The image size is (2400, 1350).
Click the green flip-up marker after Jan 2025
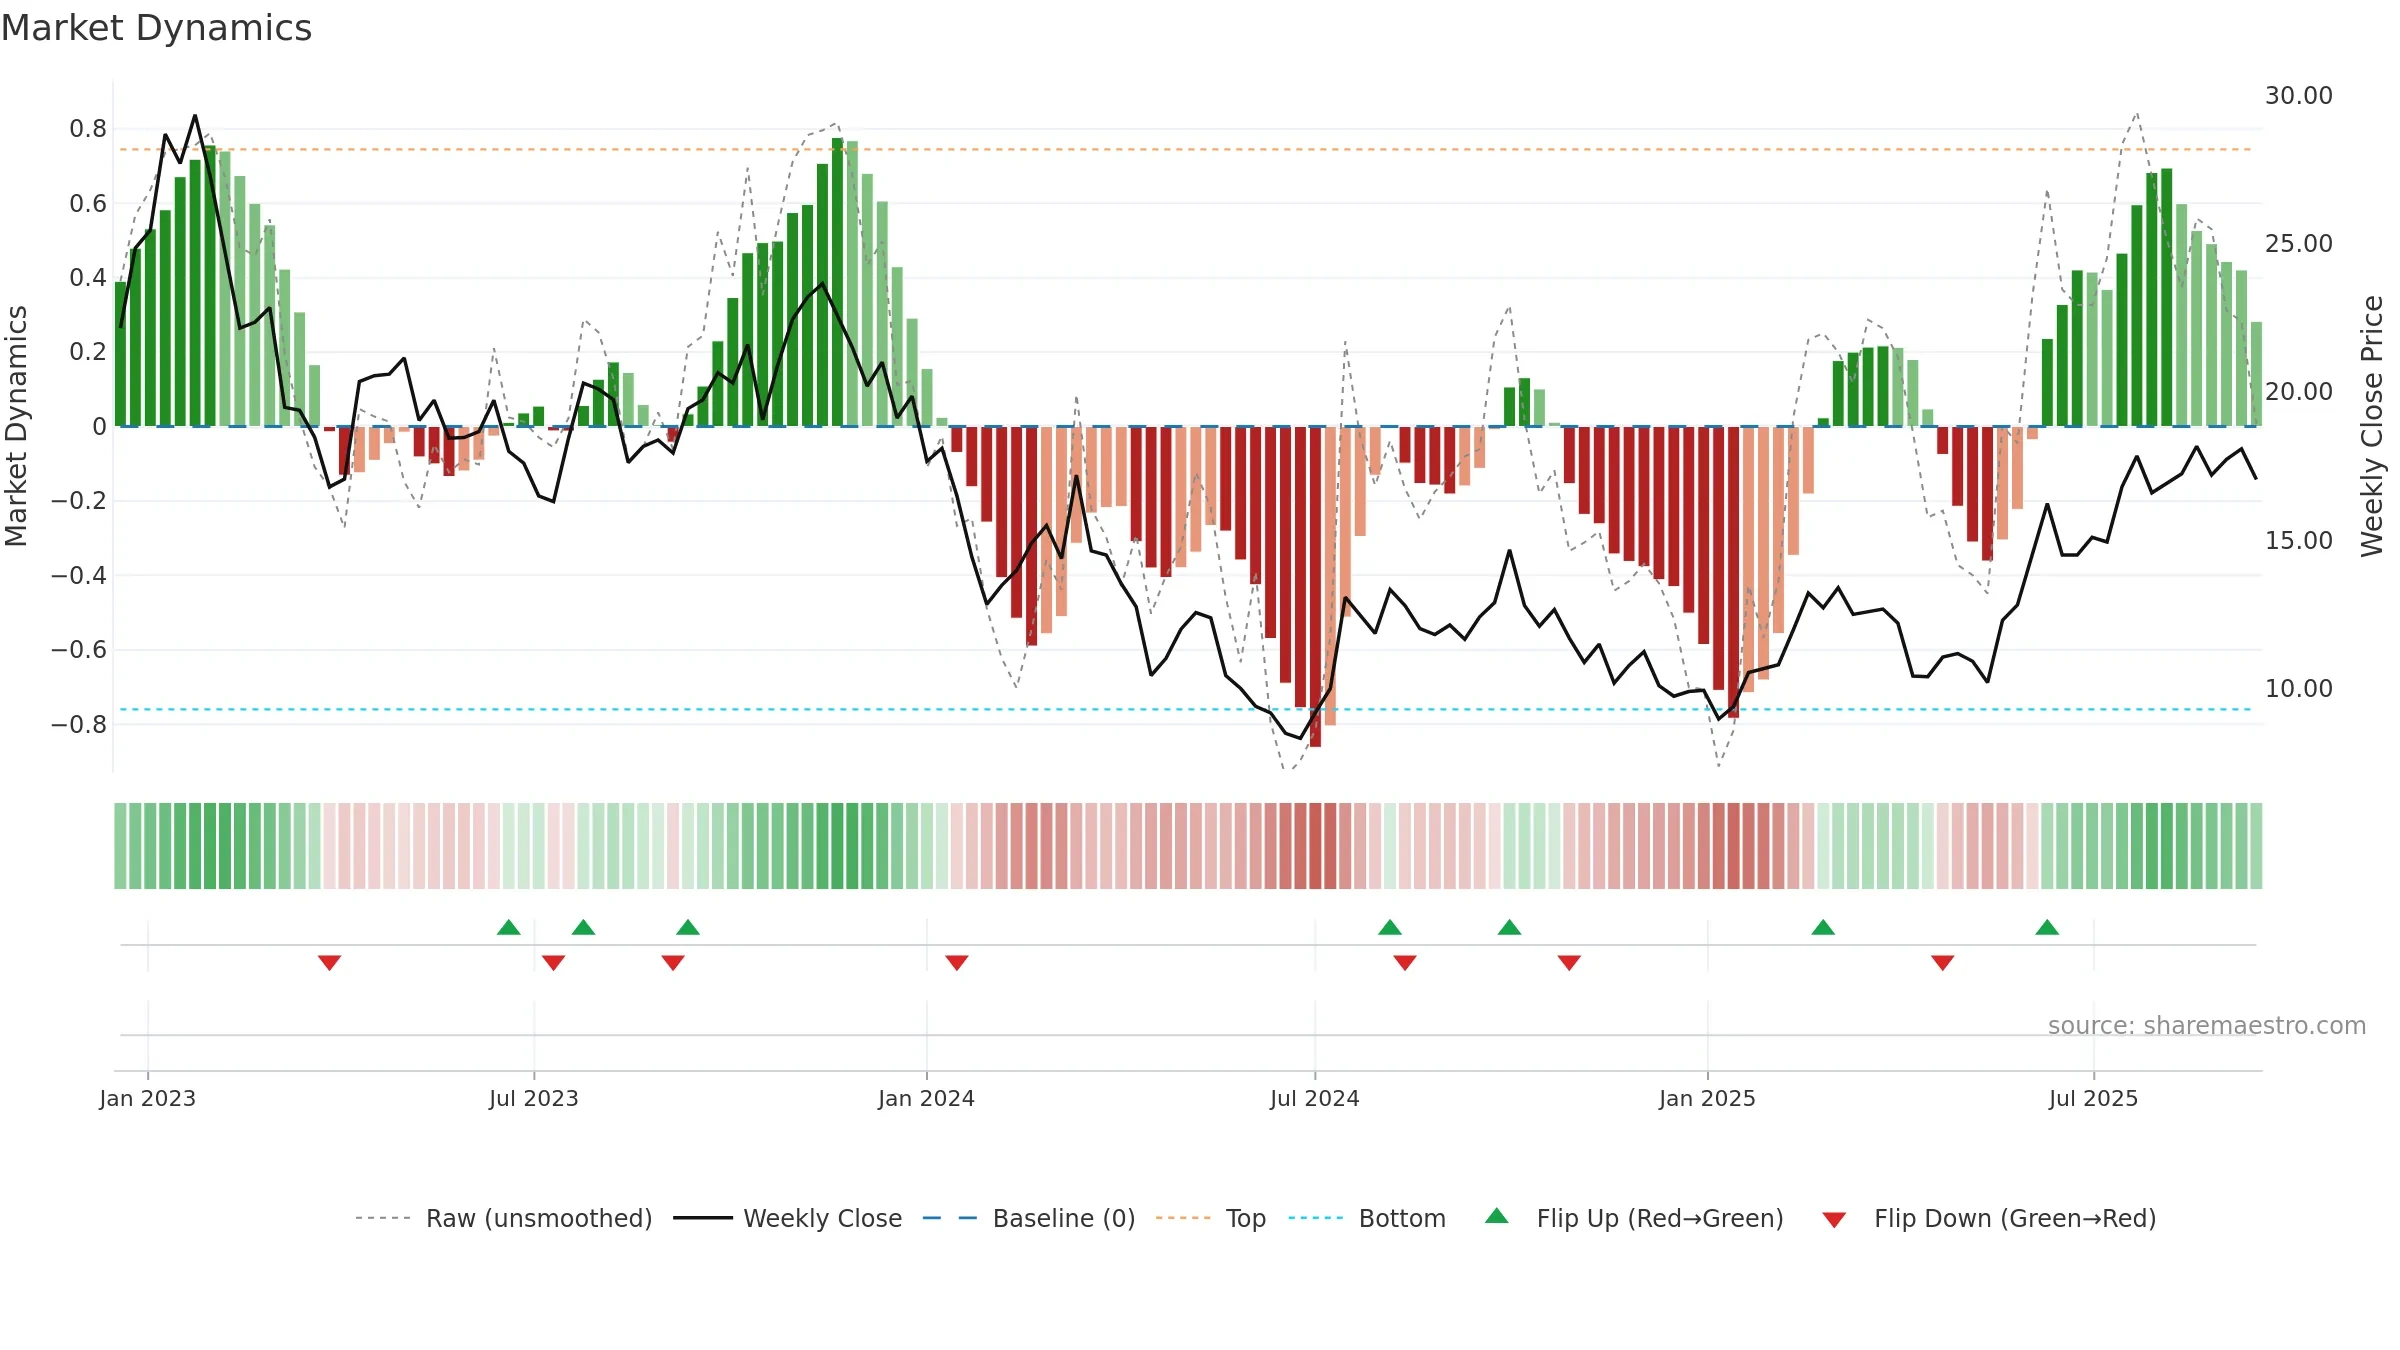click(1823, 927)
